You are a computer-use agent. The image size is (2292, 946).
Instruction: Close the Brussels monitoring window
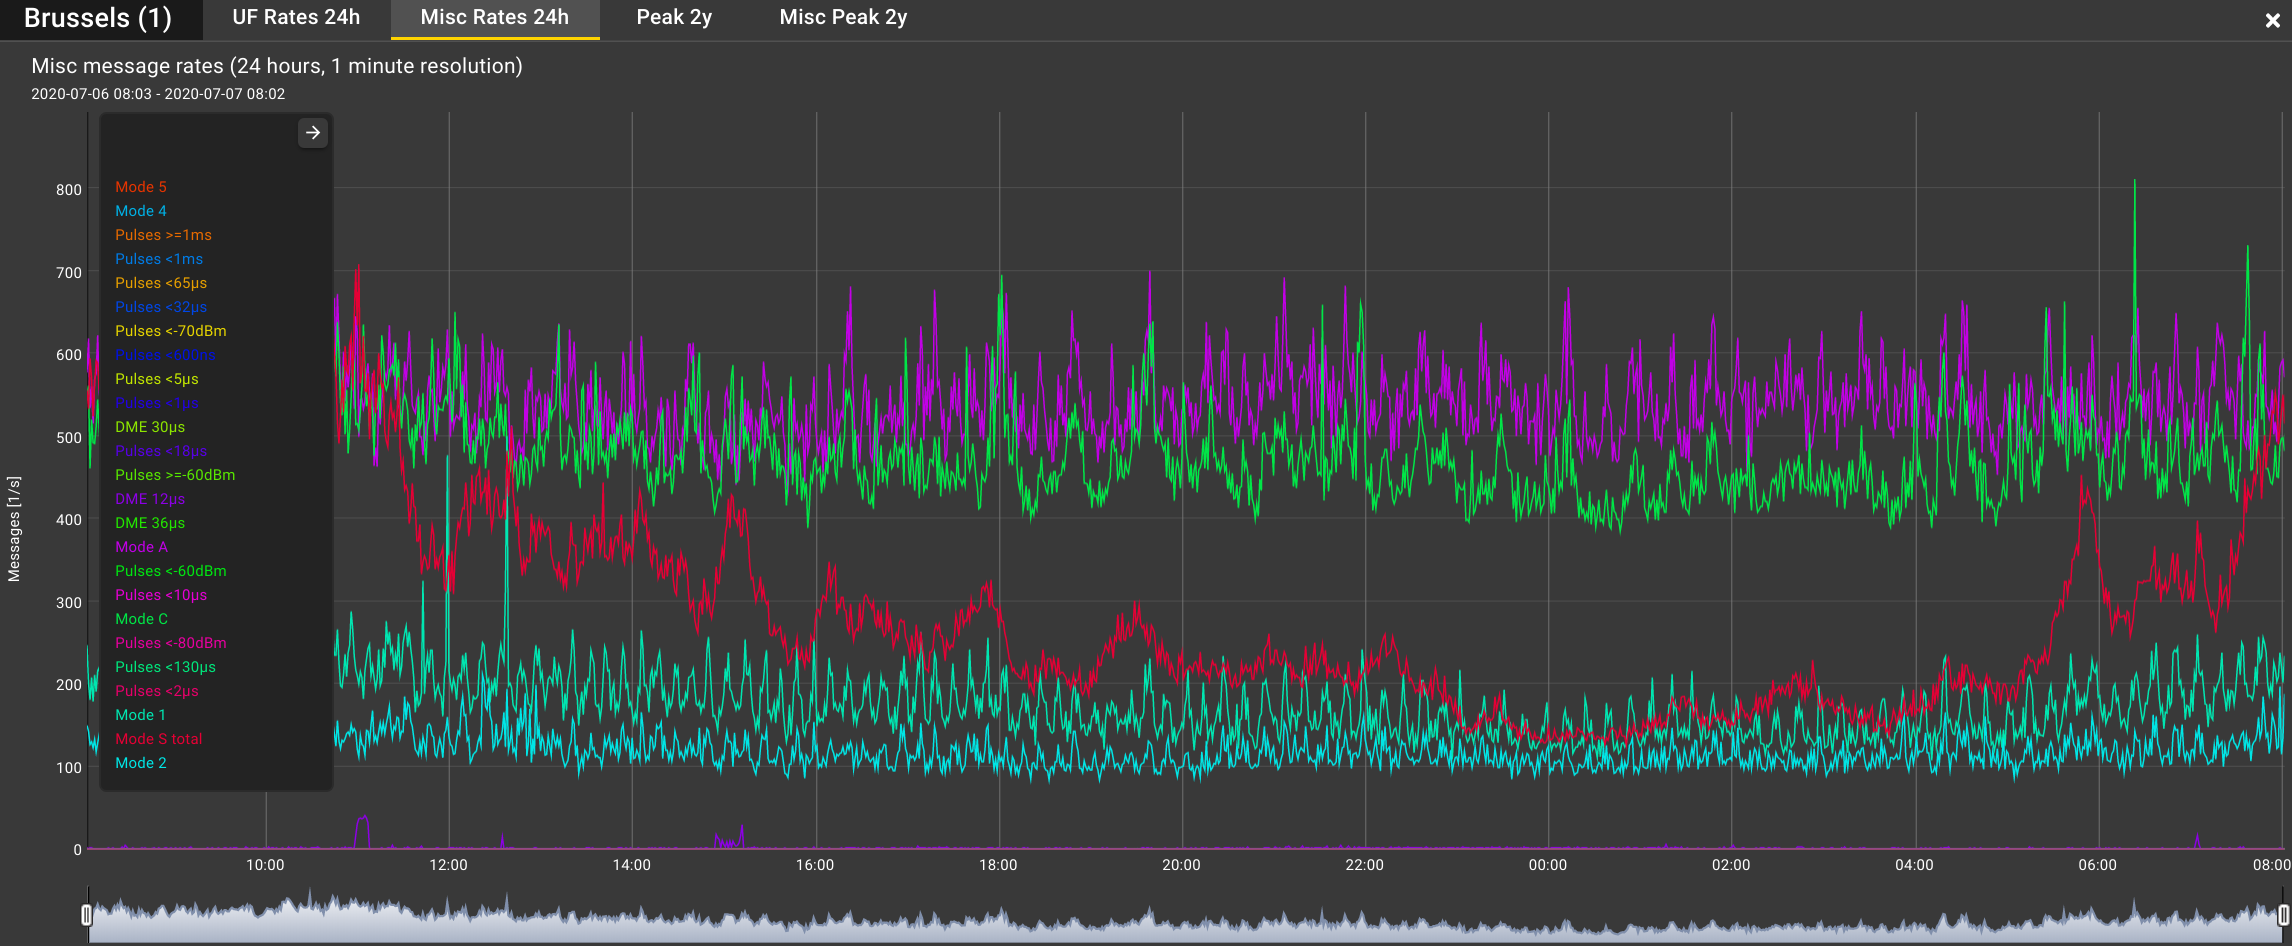point(2272,19)
